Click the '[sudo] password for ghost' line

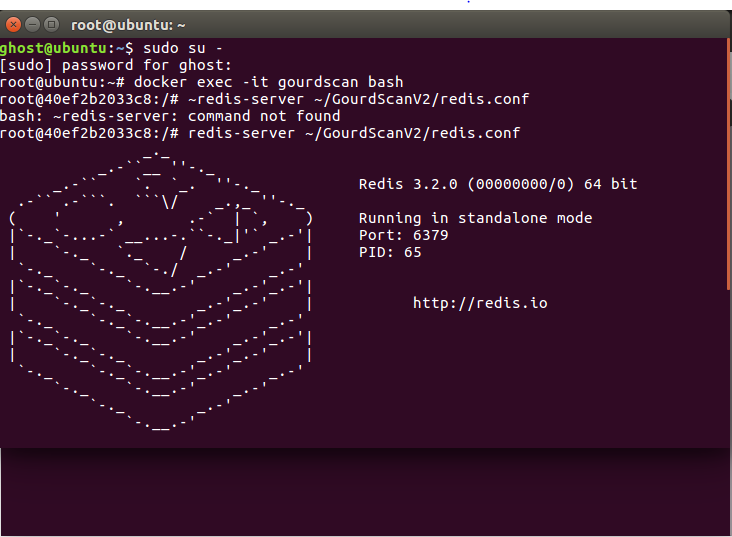point(116,65)
